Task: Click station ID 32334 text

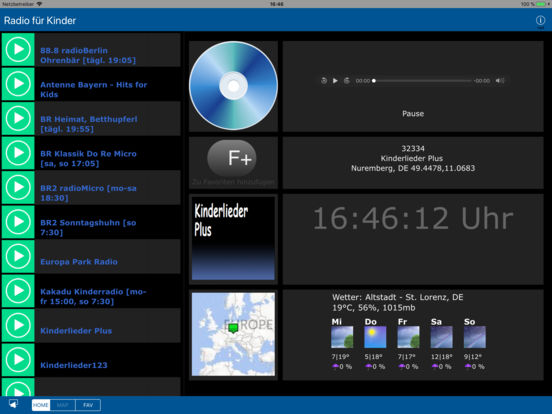Action: tap(413, 148)
